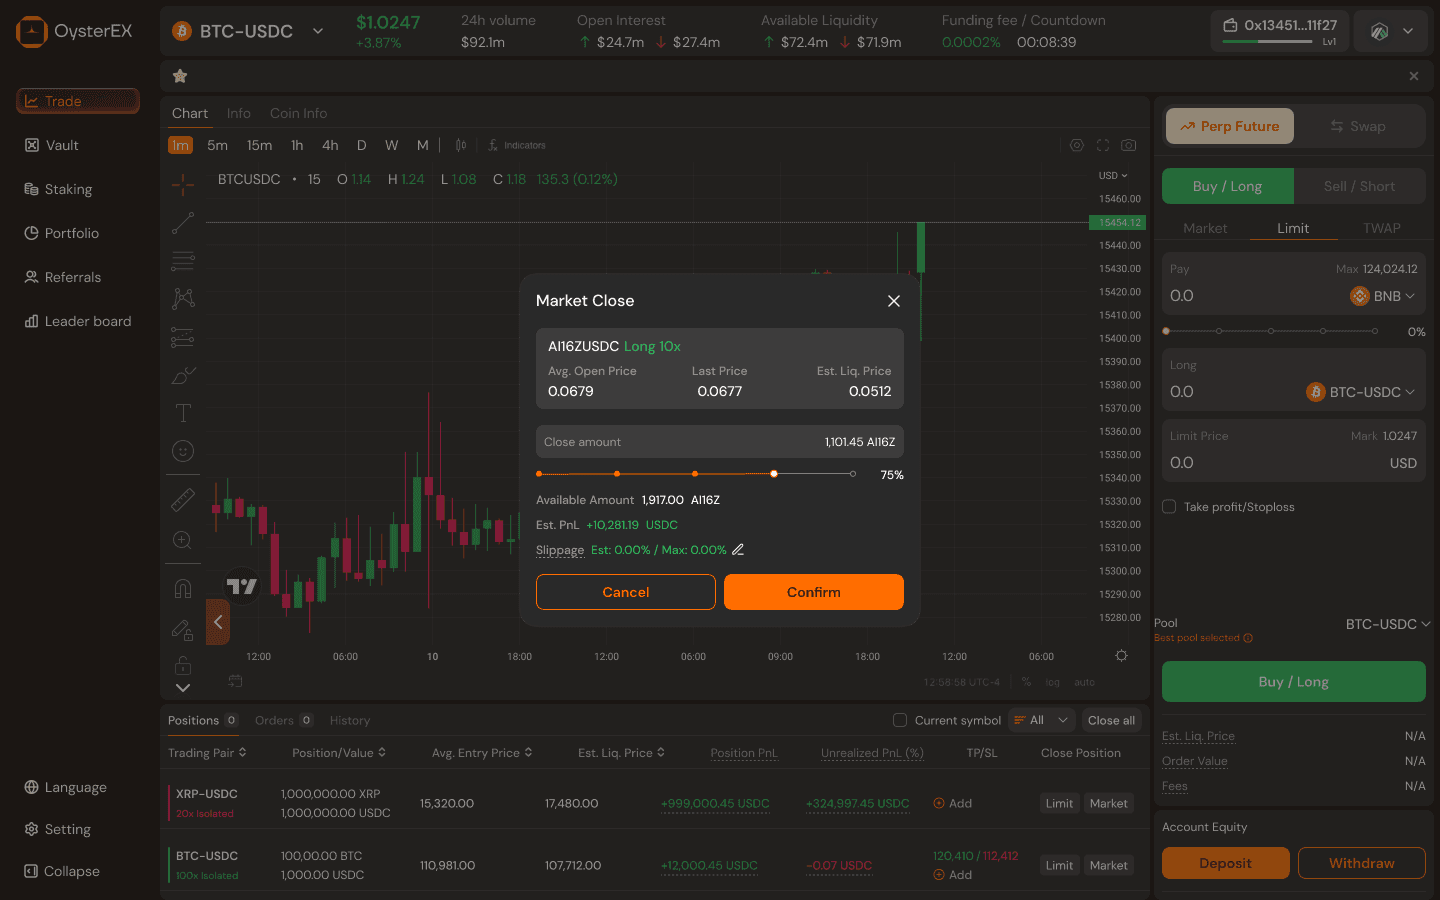
Task: Tick the Current symbol checkbox
Action: coord(900,720)
